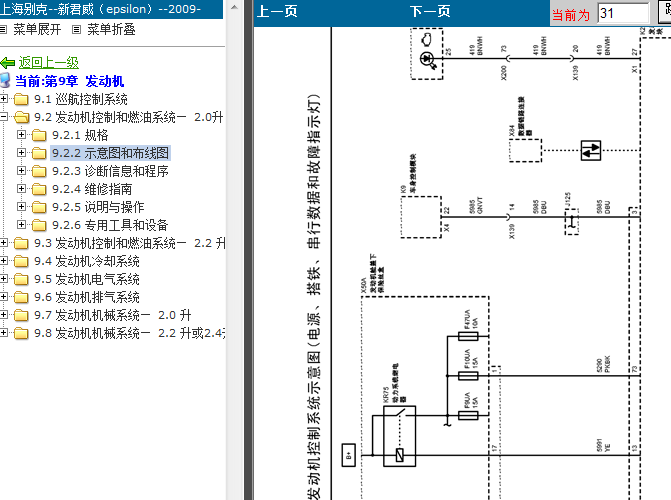Click the folder icon of 9.2.4 维修指南

39,189
